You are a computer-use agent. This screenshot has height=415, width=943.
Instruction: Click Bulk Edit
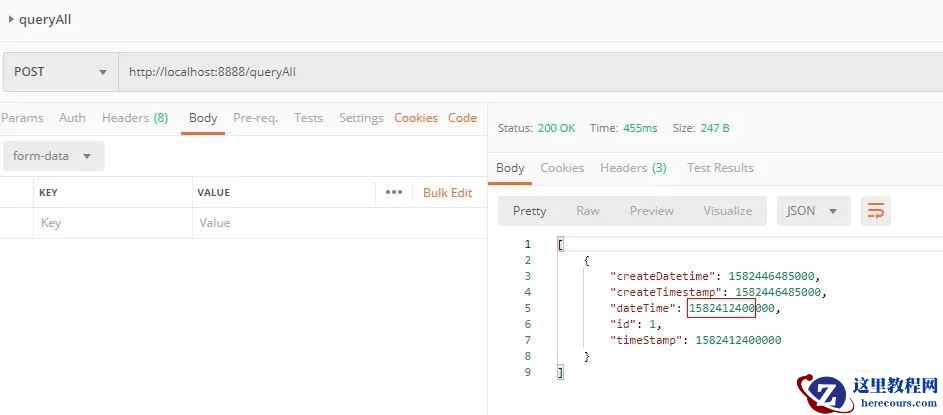click(x=447, y=192)
